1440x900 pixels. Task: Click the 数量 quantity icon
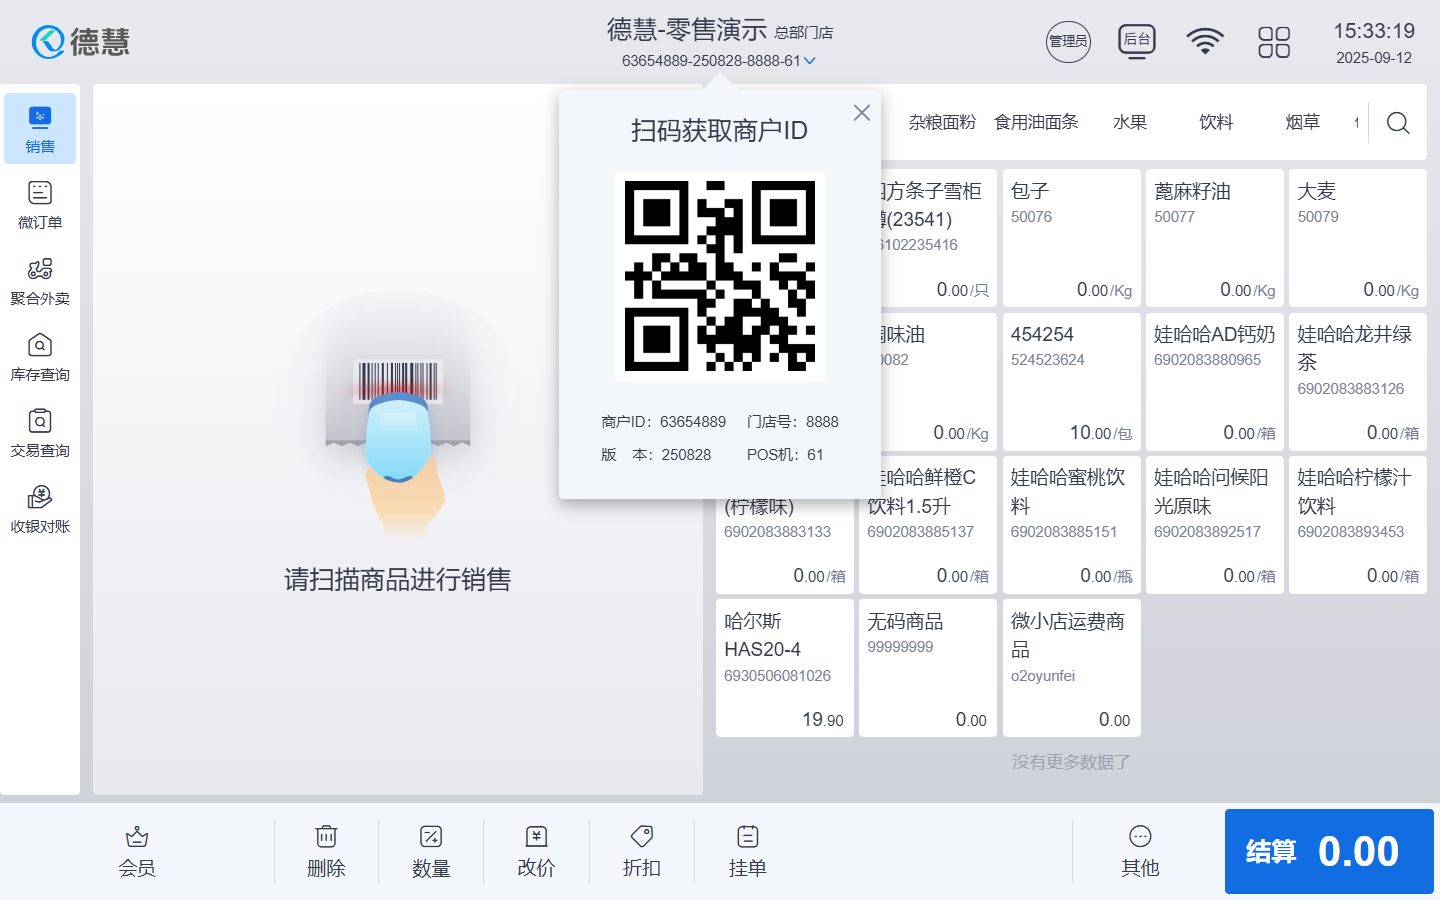[431, 836]
